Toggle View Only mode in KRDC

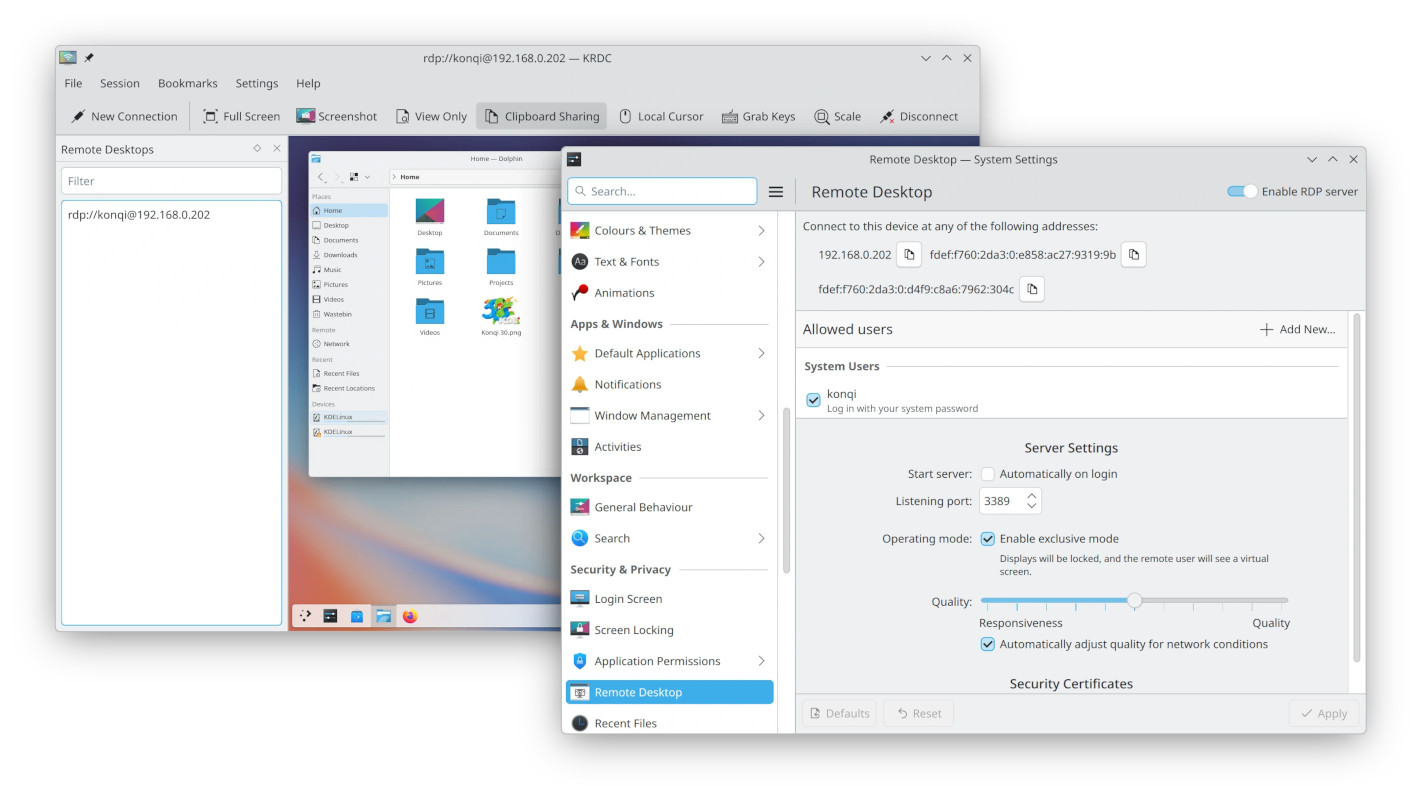click(430, 116)
